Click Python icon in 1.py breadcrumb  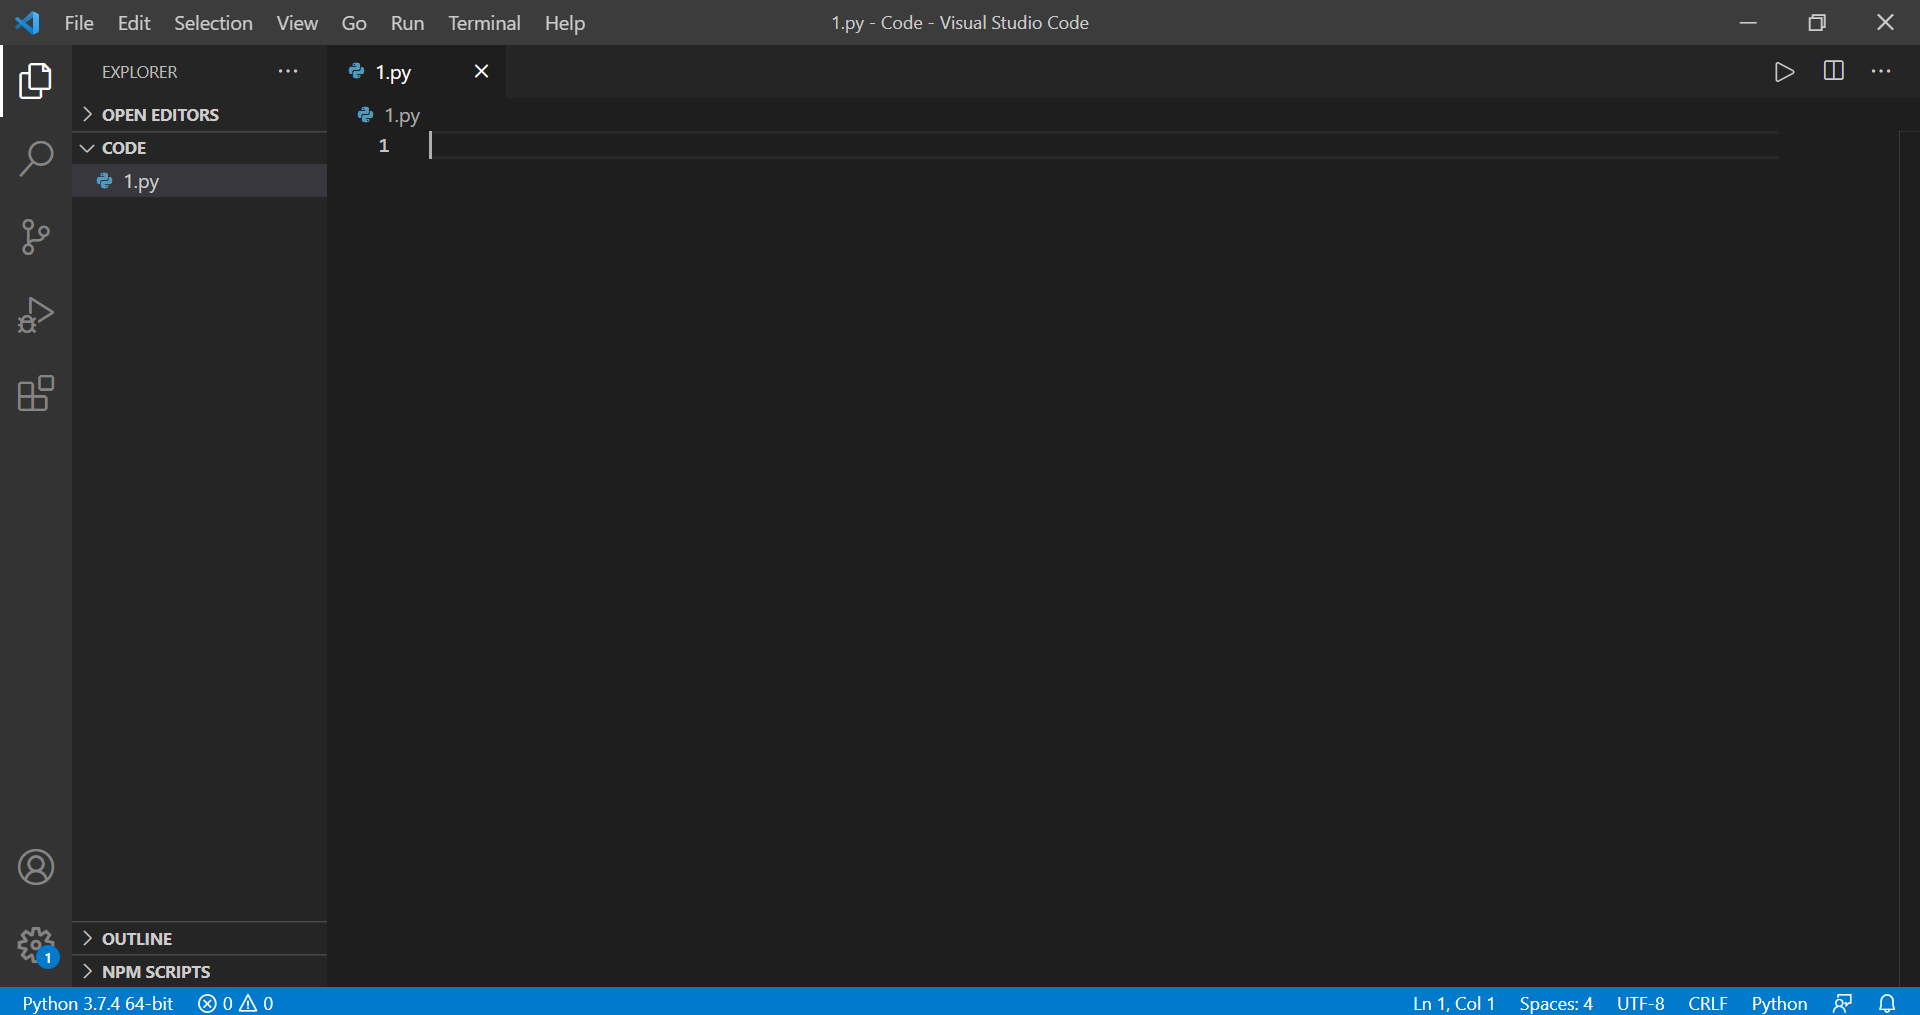coord(365,115)
